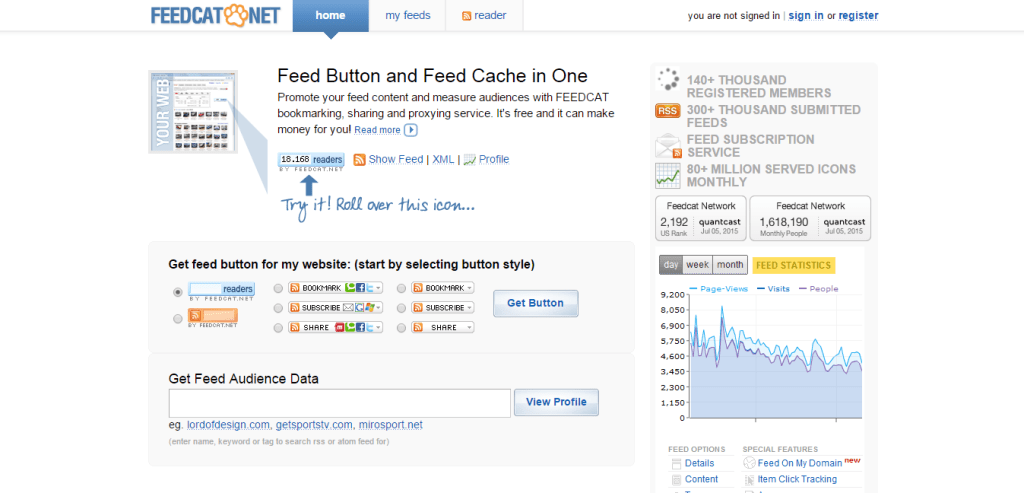1024x493 pixels.
Task: Select SHARE with social icons style
Action: pos(278,328)
